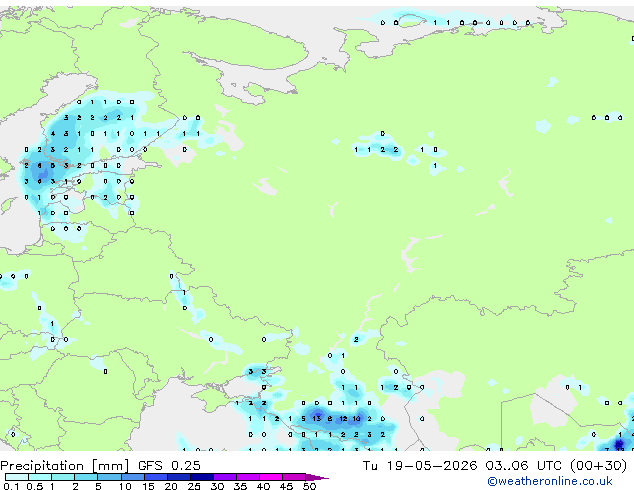
Task: Click the date 'Tu 19-05-2026' text
Action: click(x=420, y=466)
